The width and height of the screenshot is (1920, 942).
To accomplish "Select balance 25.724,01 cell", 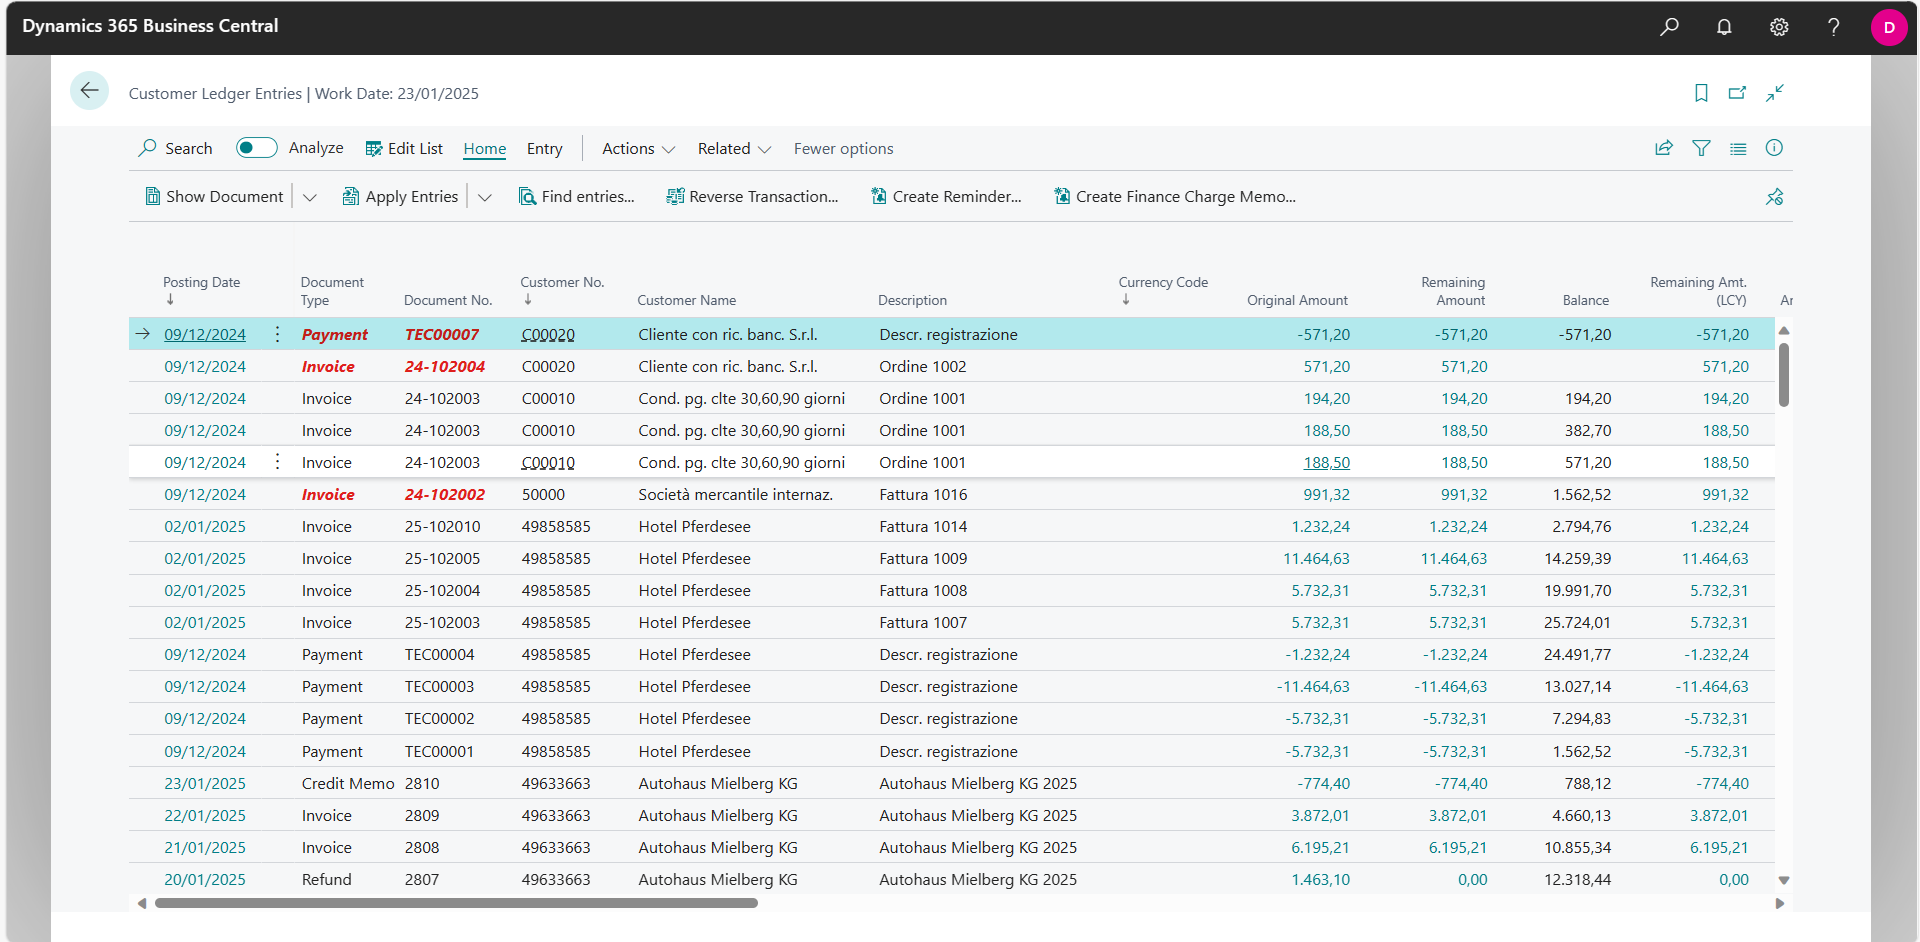I will tap(1577, 622).
